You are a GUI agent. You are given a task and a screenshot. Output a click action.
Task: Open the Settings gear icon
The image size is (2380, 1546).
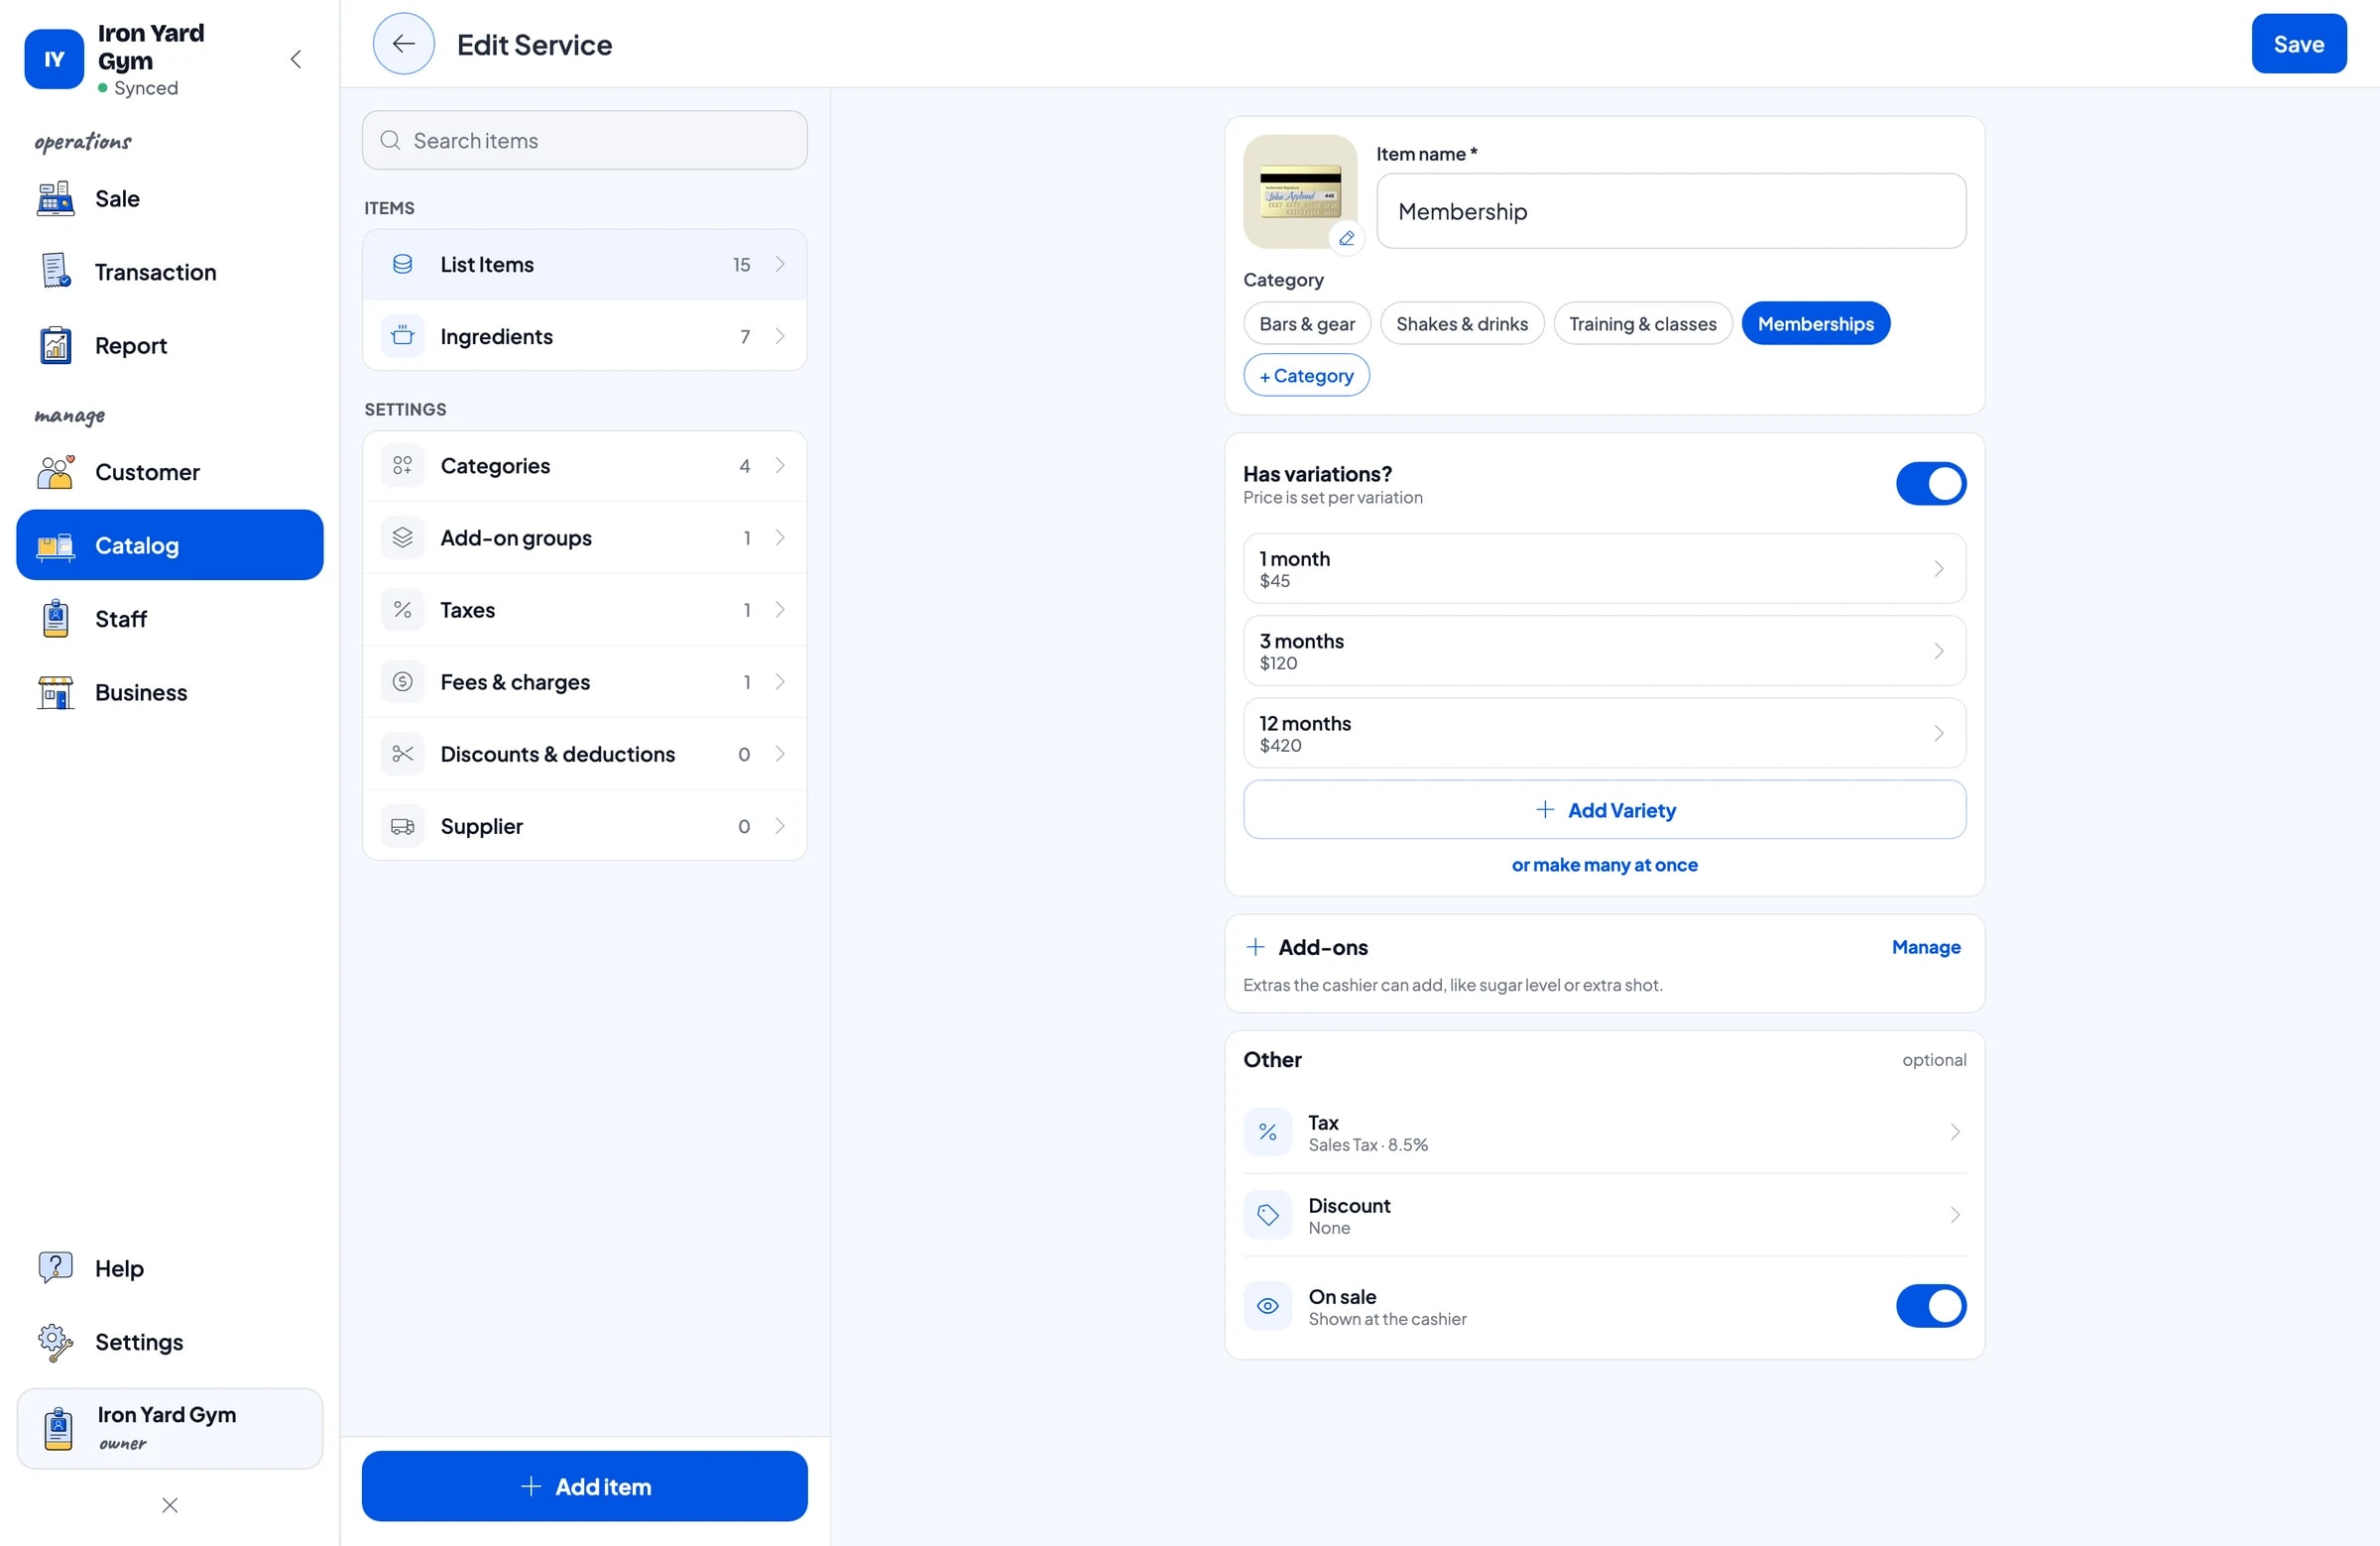55,1341
